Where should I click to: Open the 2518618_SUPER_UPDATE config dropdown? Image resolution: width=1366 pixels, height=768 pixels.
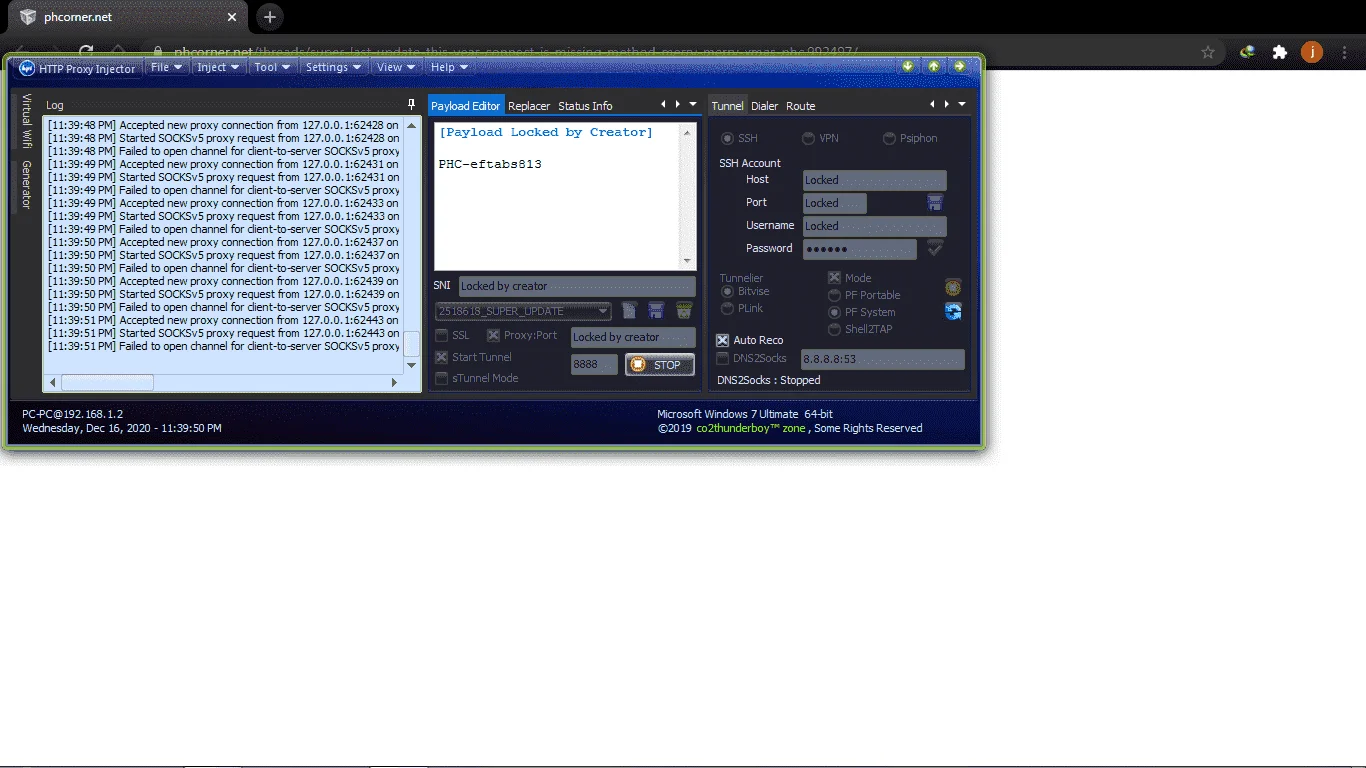tap(523, 311)
